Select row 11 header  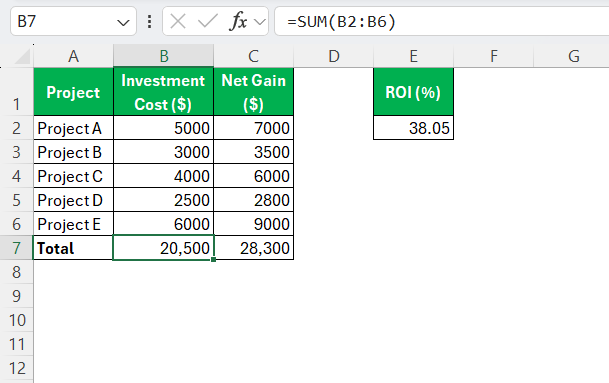click(x=16, y=344)
